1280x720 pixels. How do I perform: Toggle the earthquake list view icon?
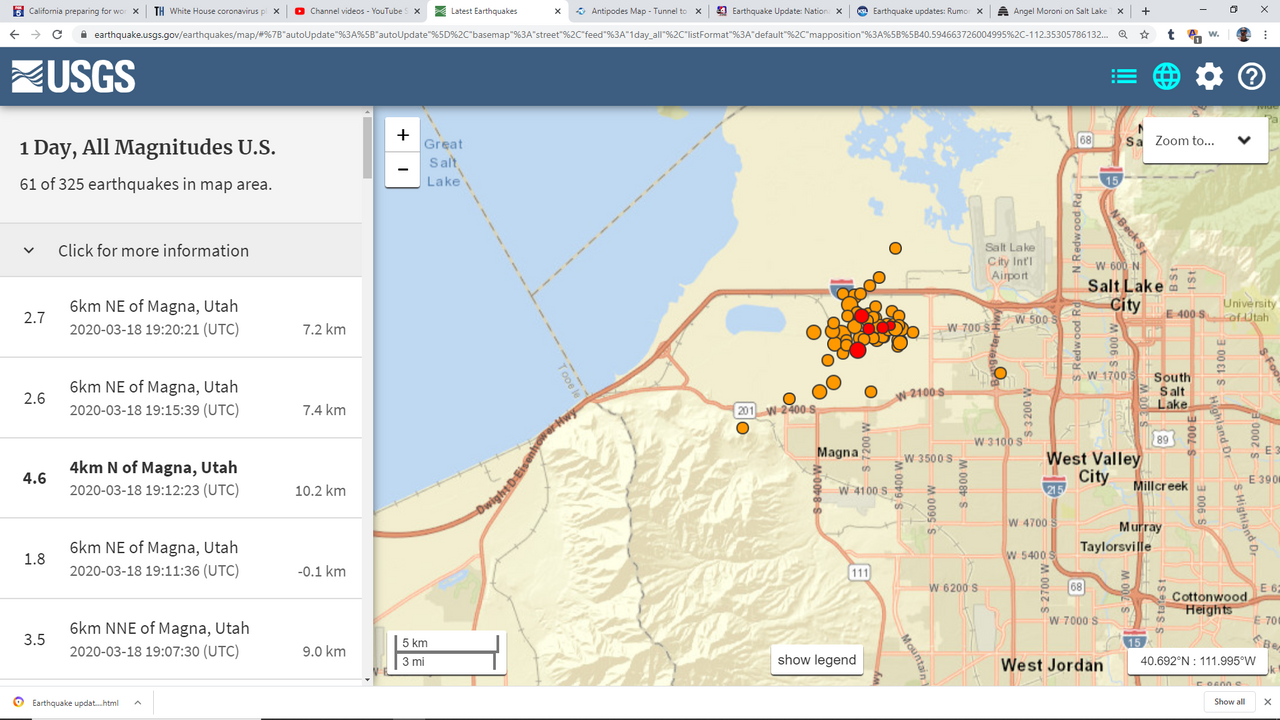1124,76
